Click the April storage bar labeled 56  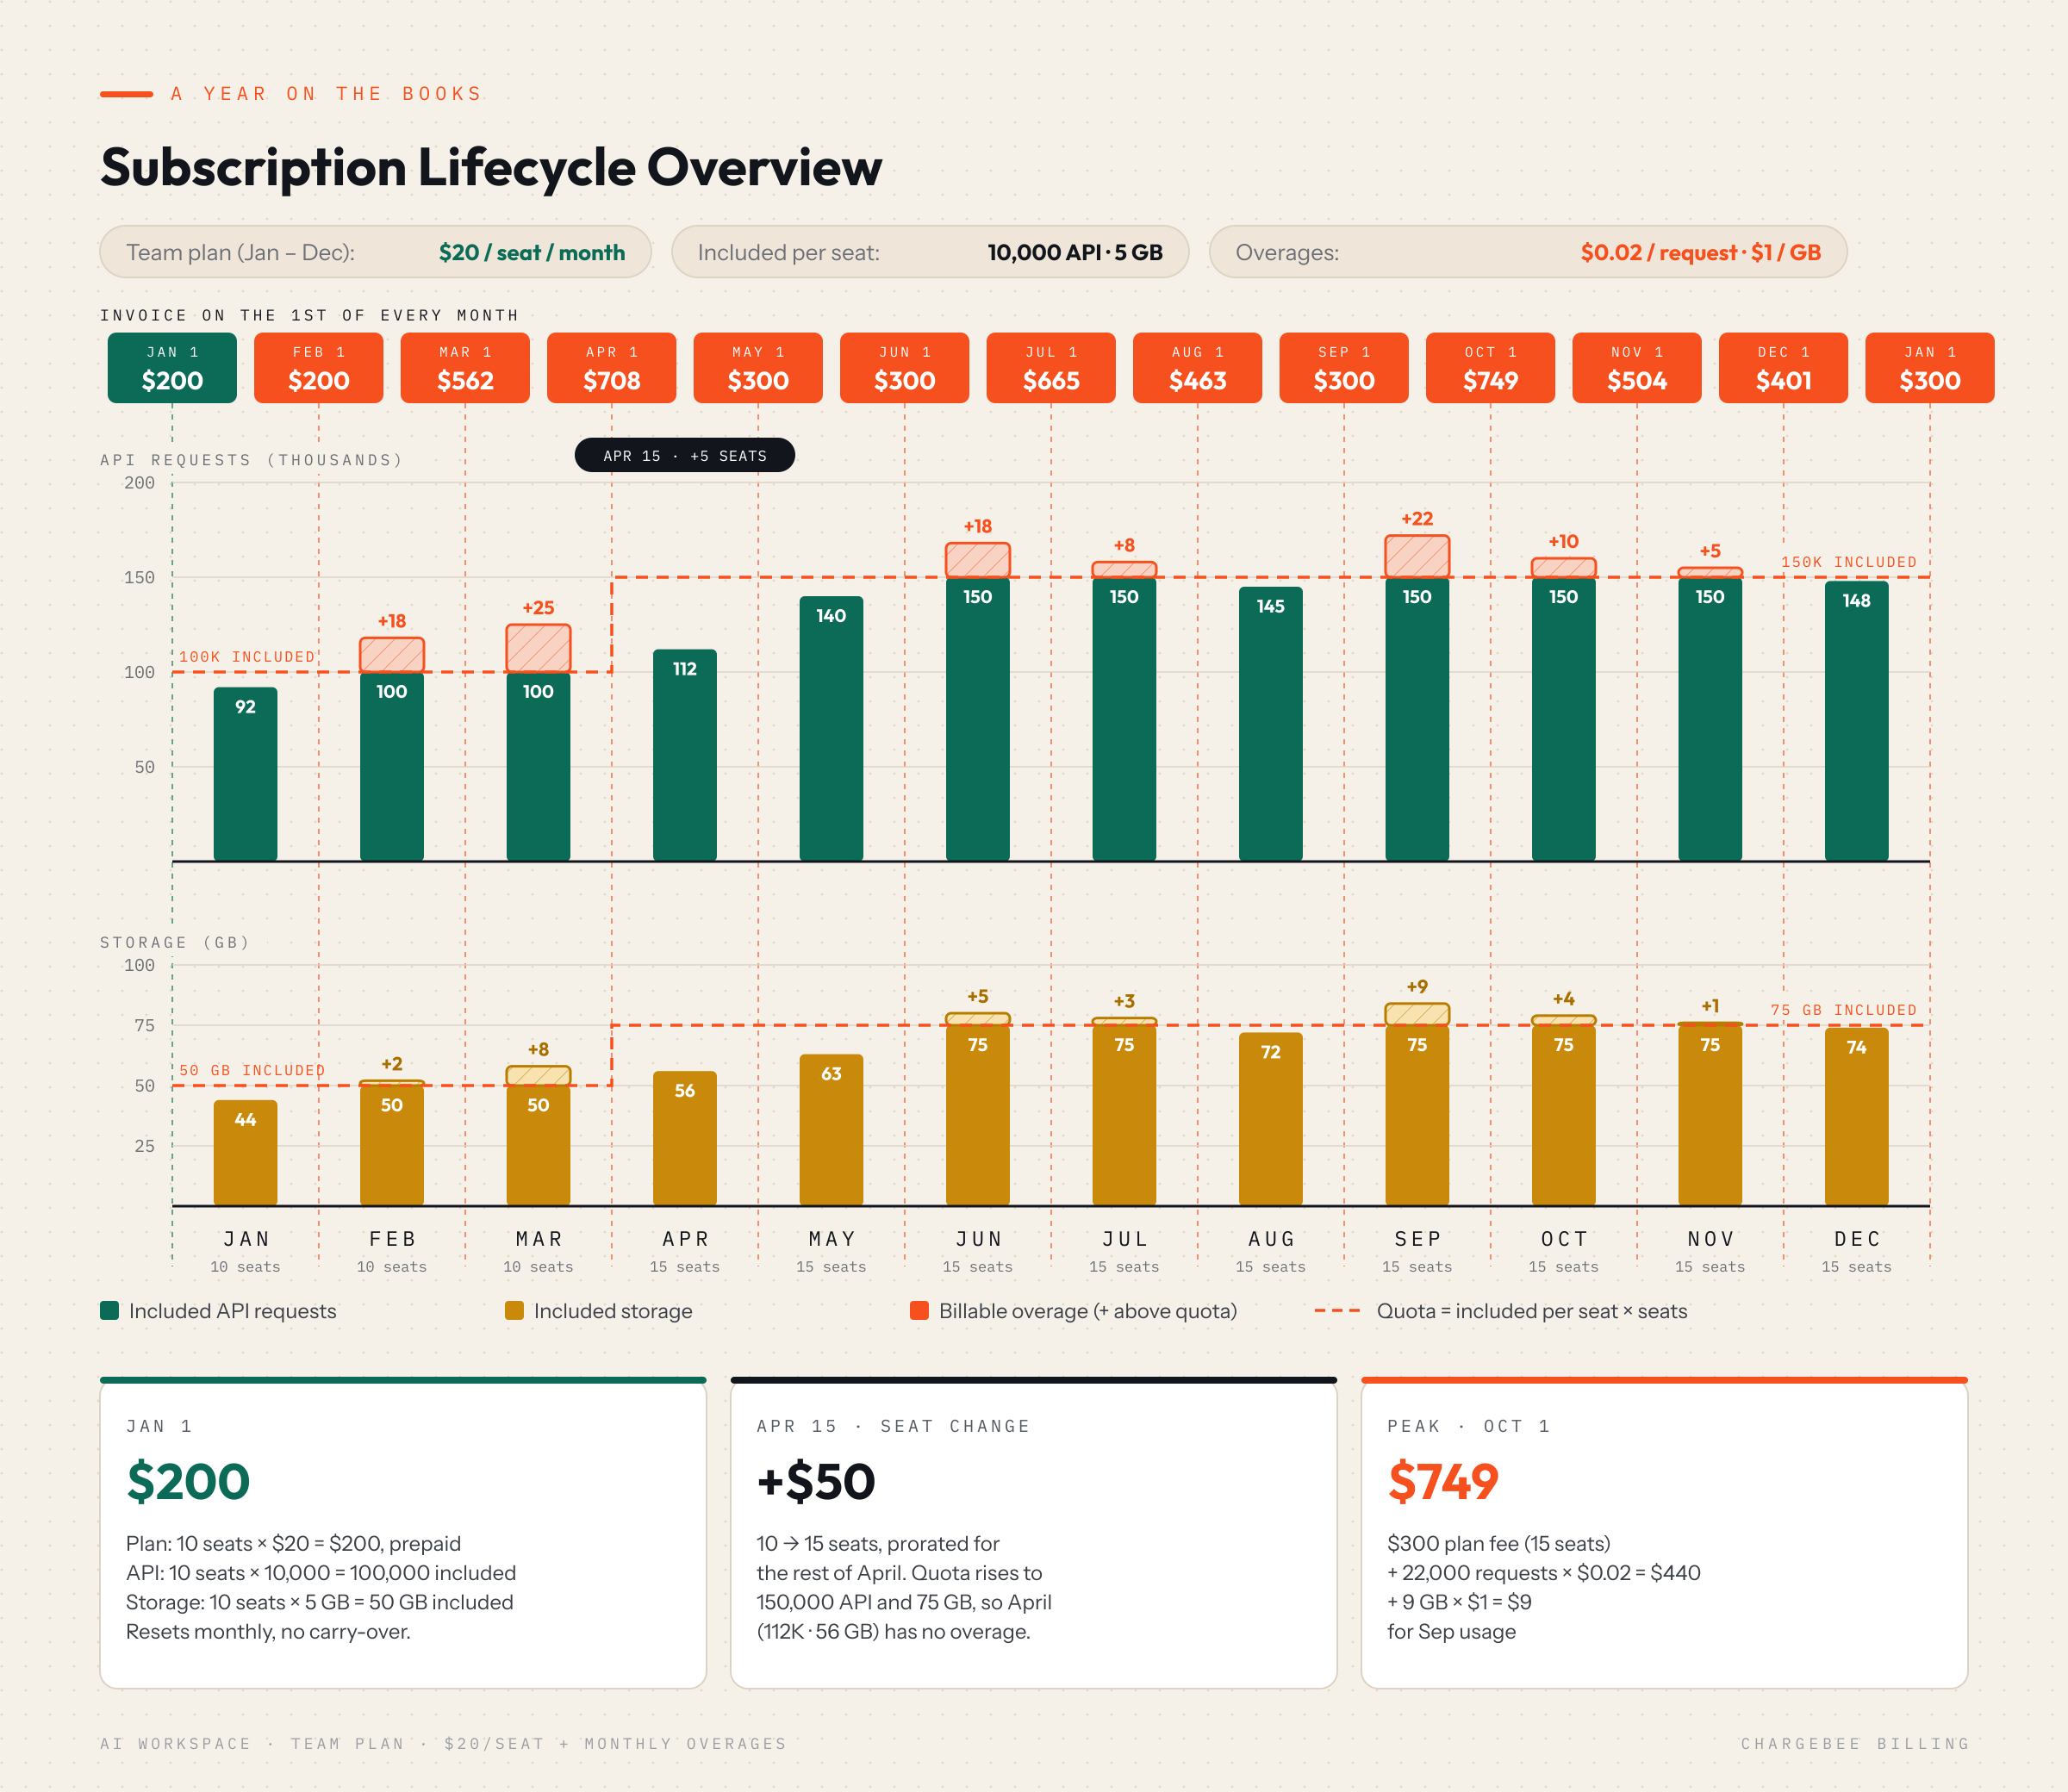(x=685, y=1138)
